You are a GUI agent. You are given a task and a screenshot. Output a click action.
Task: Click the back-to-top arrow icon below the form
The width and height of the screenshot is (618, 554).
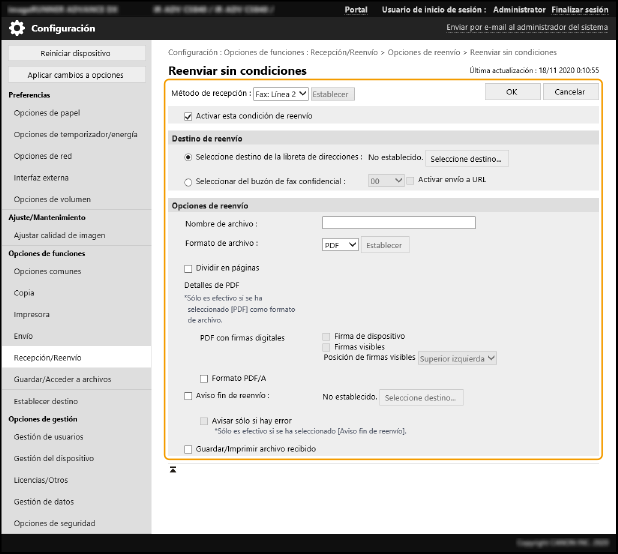(173, 468)
